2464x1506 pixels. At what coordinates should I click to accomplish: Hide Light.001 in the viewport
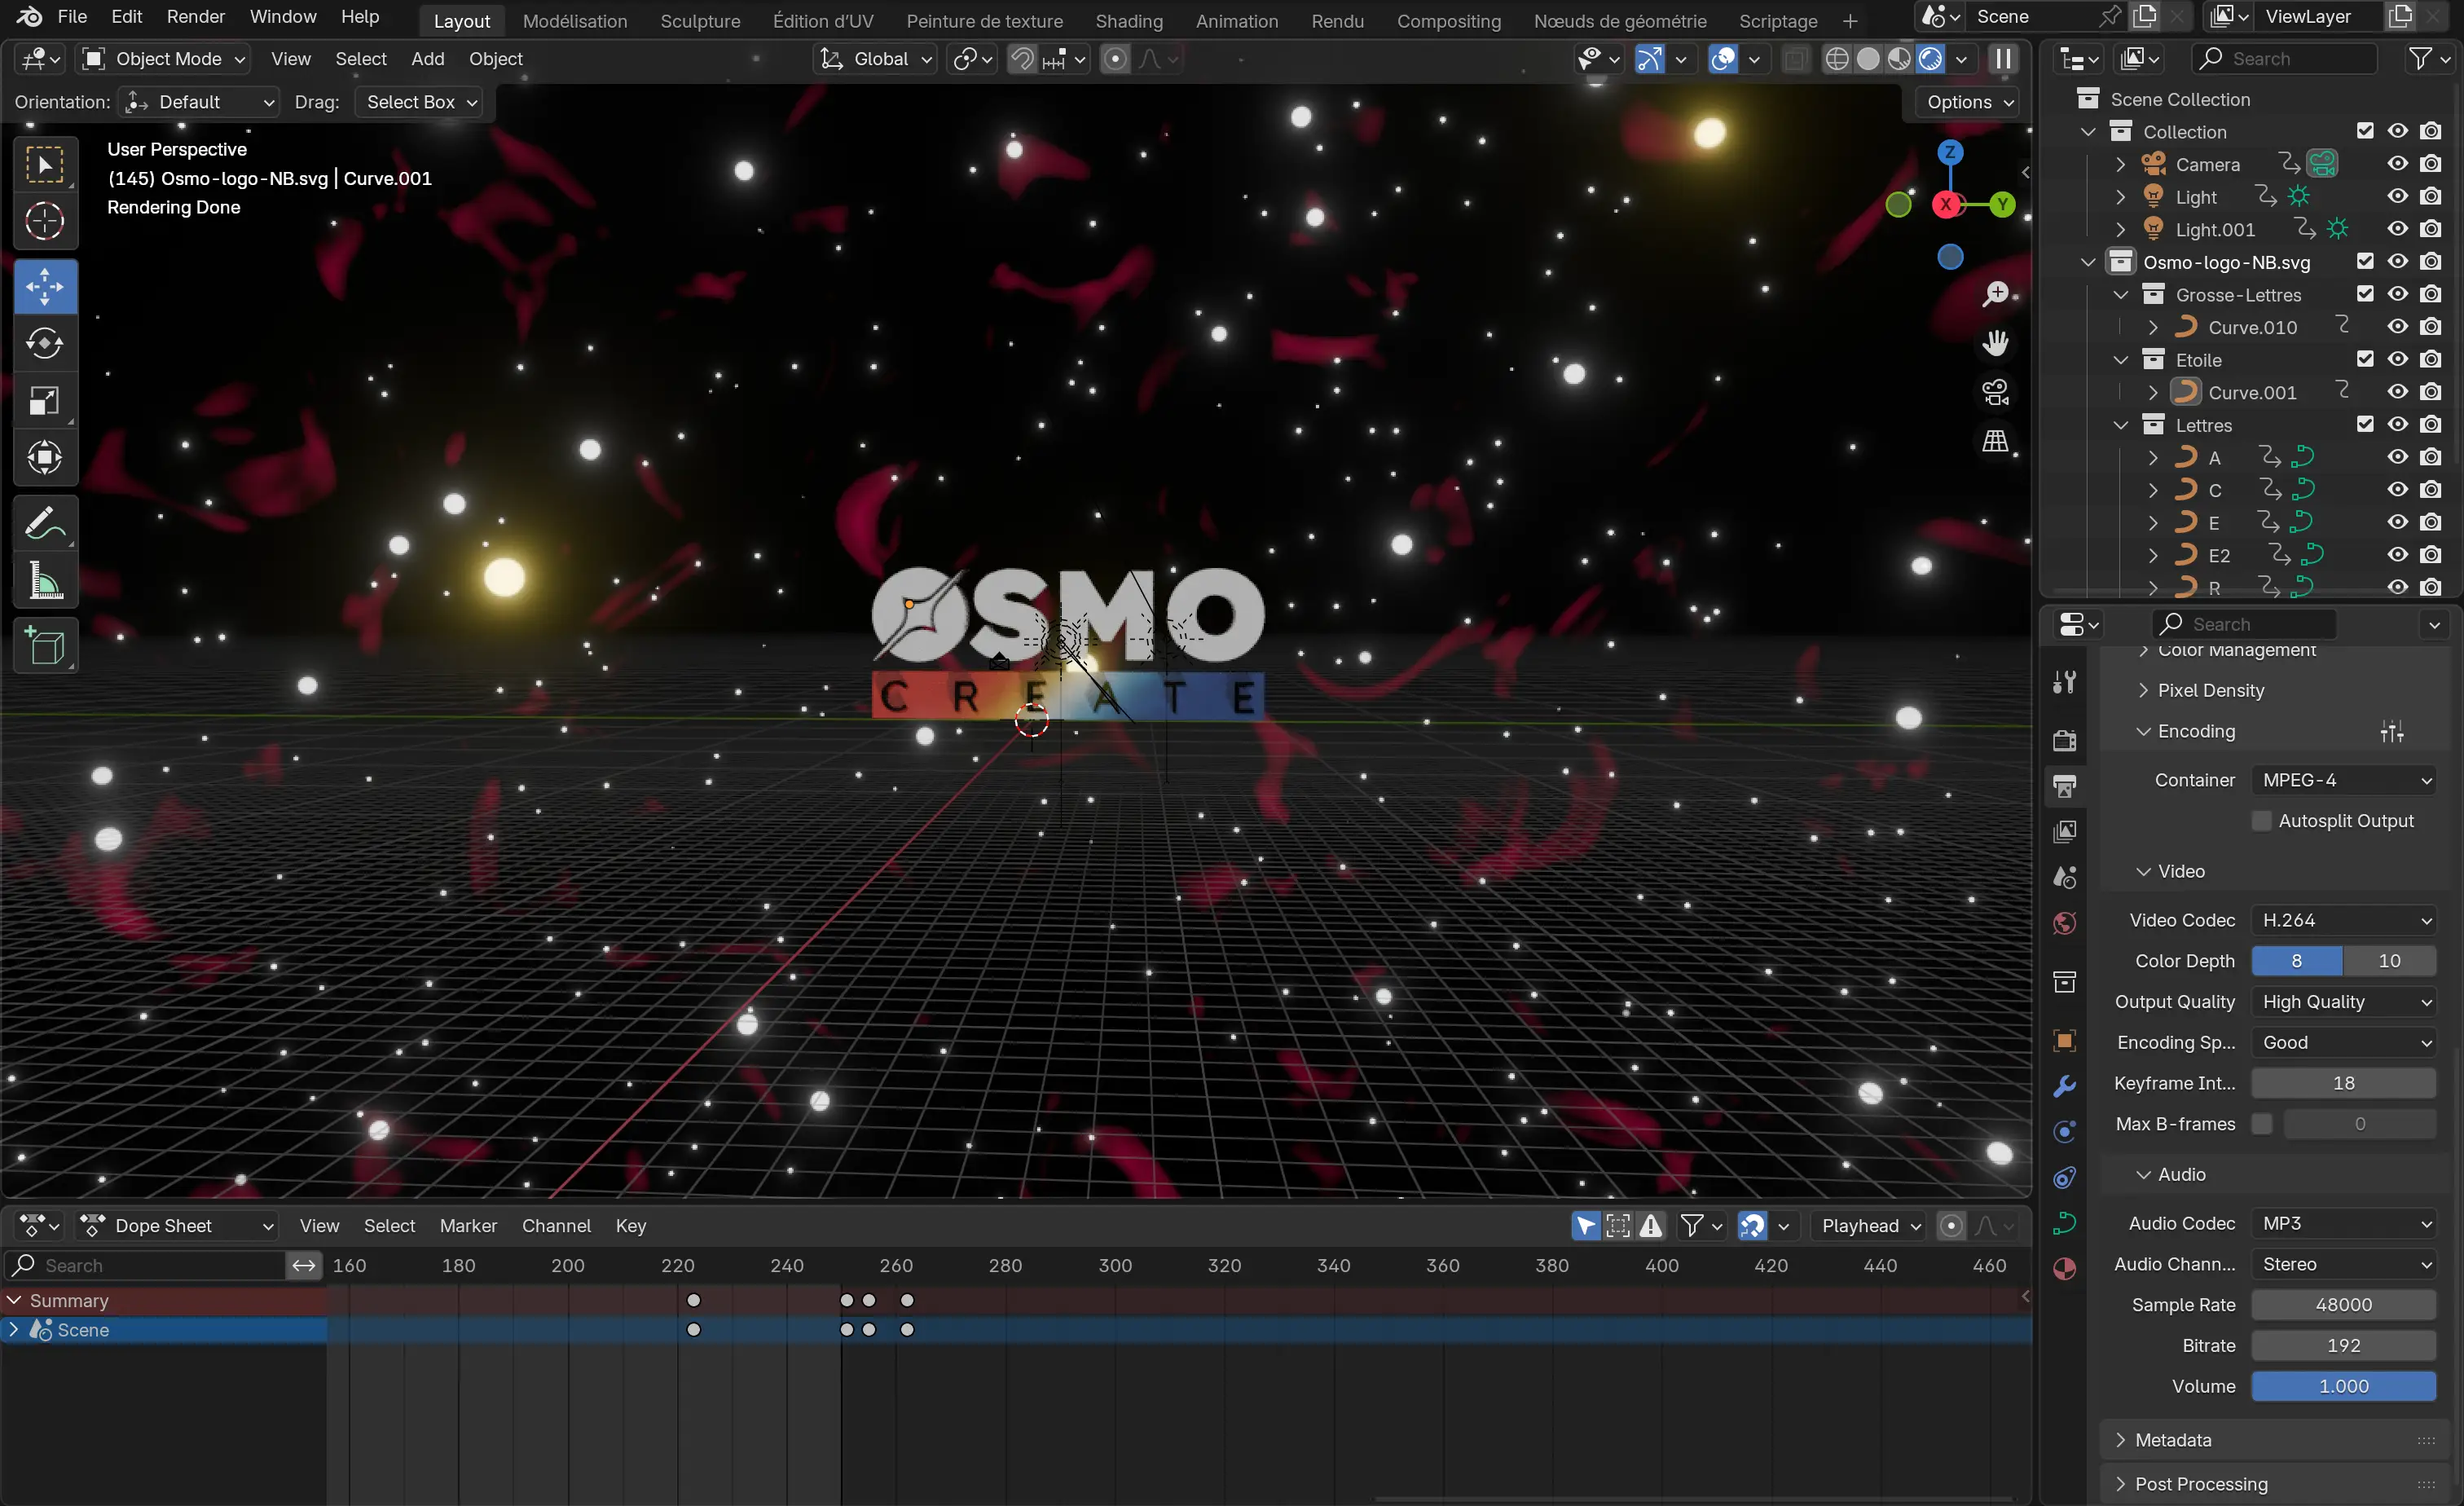click(x=2398, y=229)
